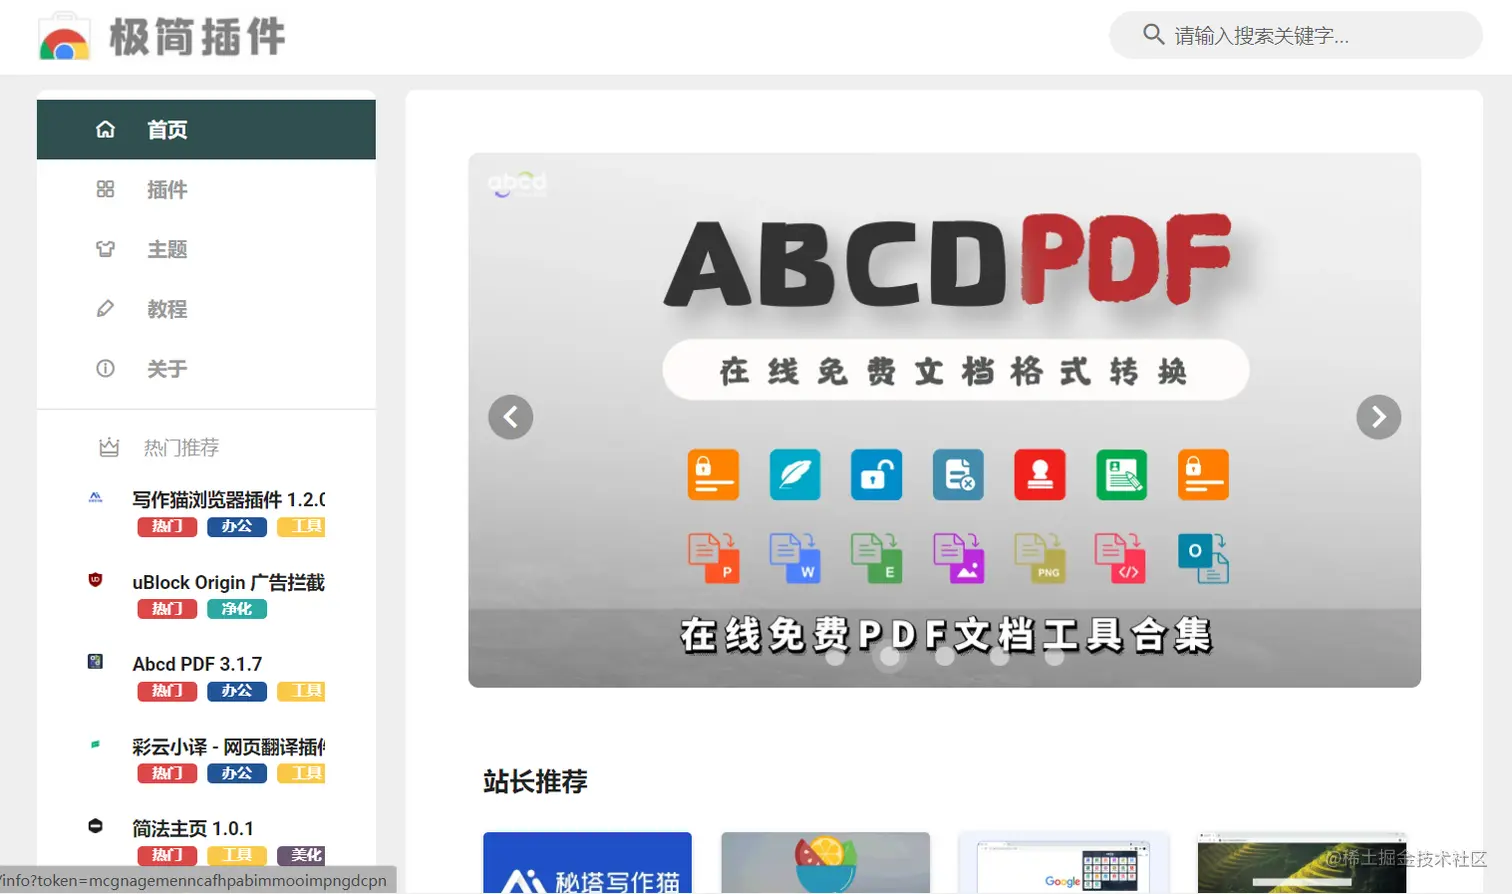Click 工具 tag under Abcd PDF
This screenshot has height=894, width=1512.
click(x=301, y=690)
